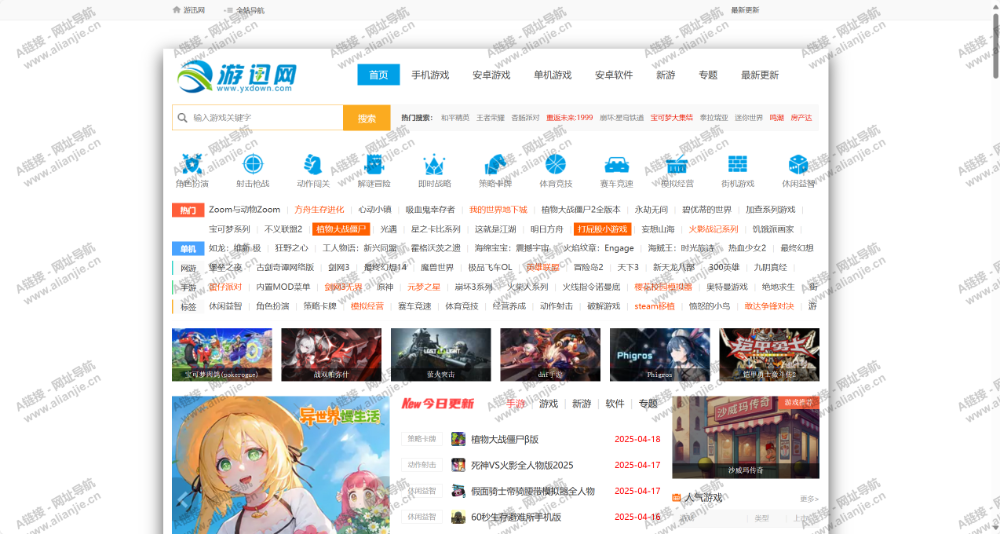This screenshot has width=1000, height=534.
Task: Open the 街机游戏 brick wall category icon
Action: [x=737, y=165]
